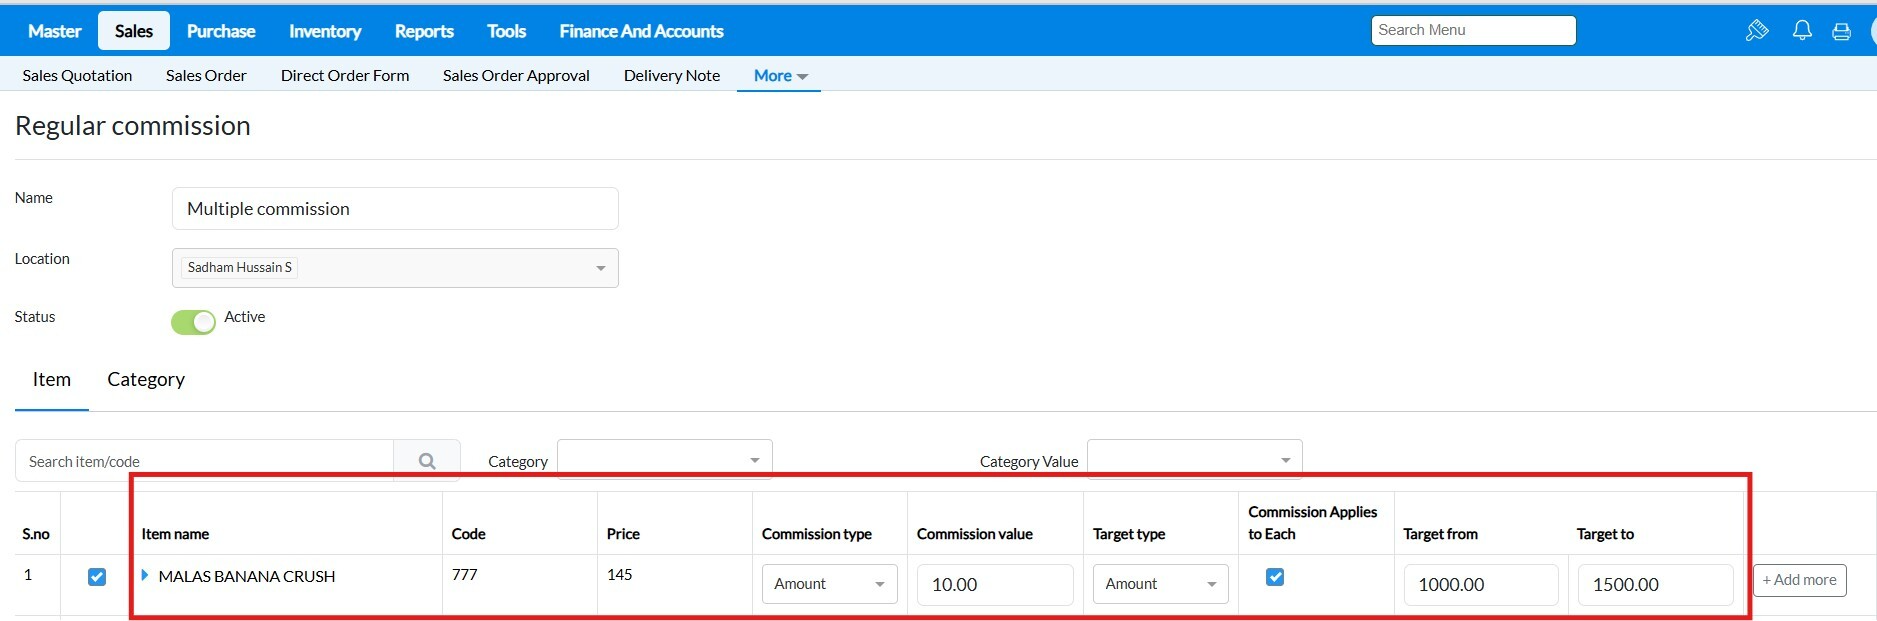Go to Sales Order Approval link
Viewport: 1877px width, 621px height.
(x=516, y=76)
